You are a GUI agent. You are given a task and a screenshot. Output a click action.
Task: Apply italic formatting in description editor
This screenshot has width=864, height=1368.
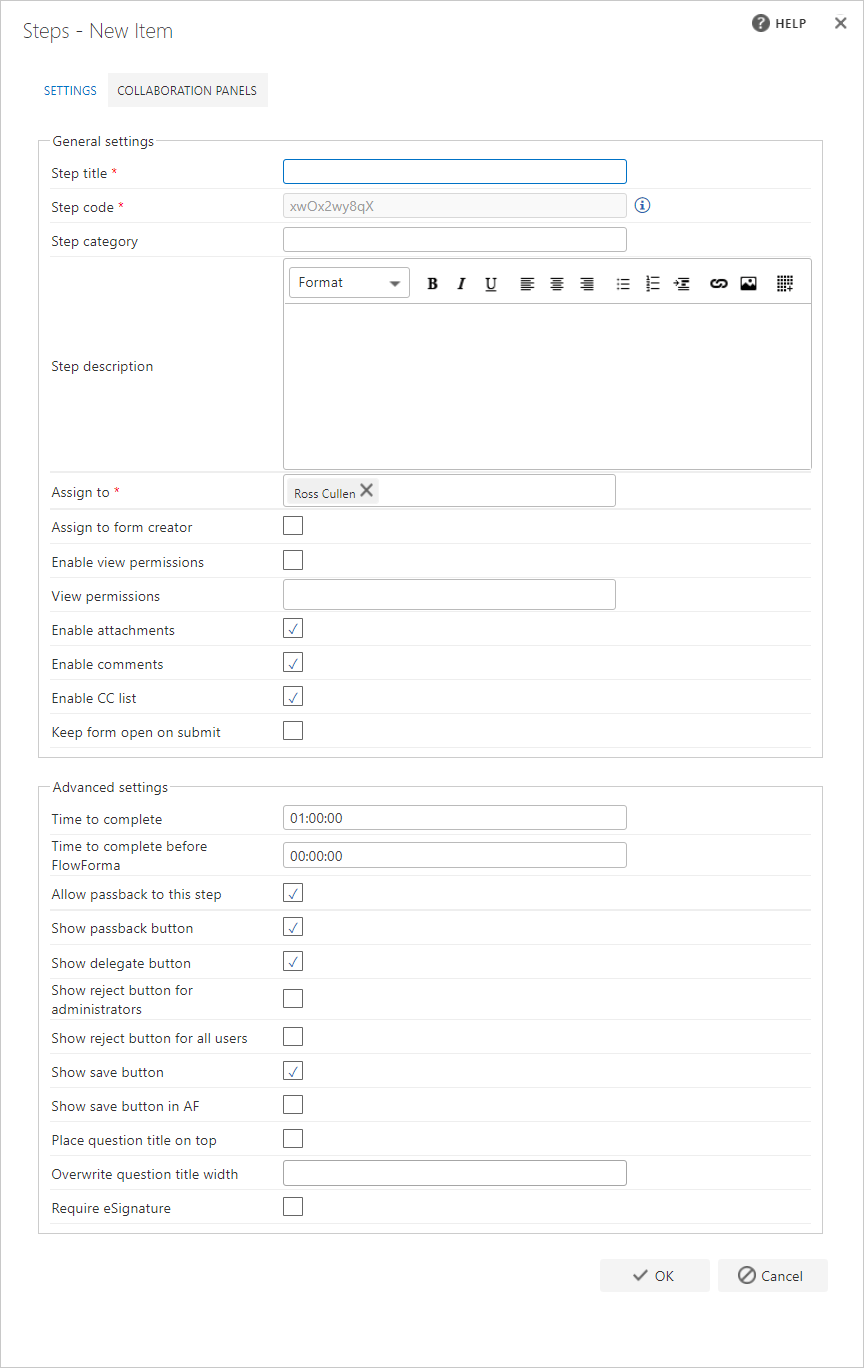(x=461, y=283)
